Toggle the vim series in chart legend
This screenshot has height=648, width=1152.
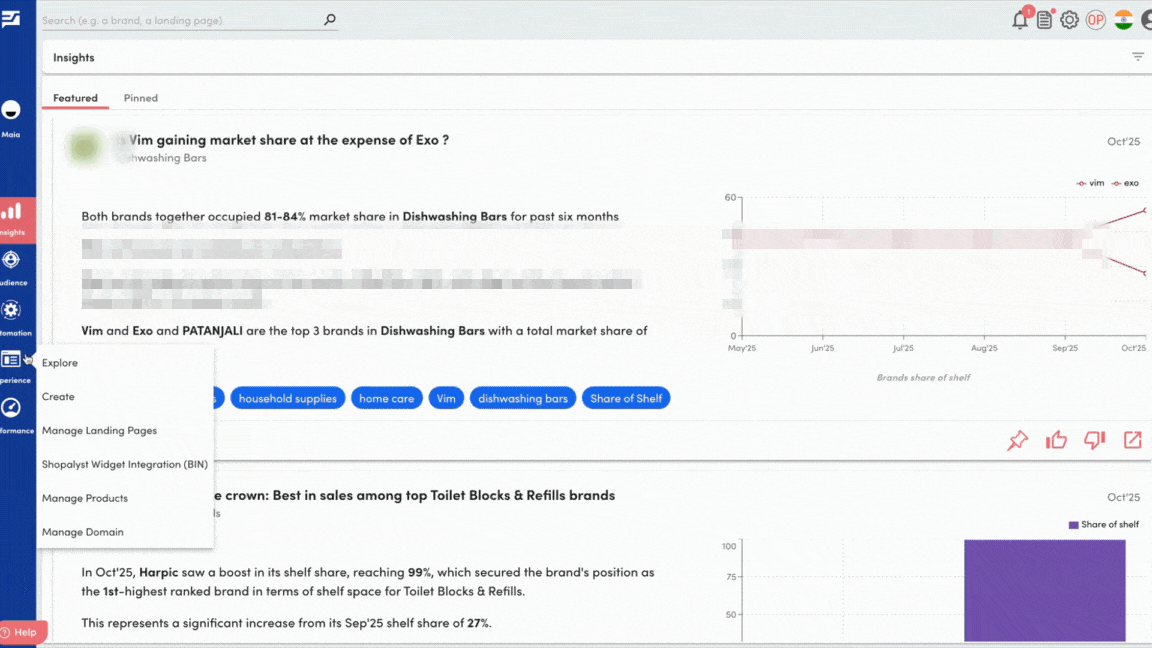click(x=1090, y=183)
